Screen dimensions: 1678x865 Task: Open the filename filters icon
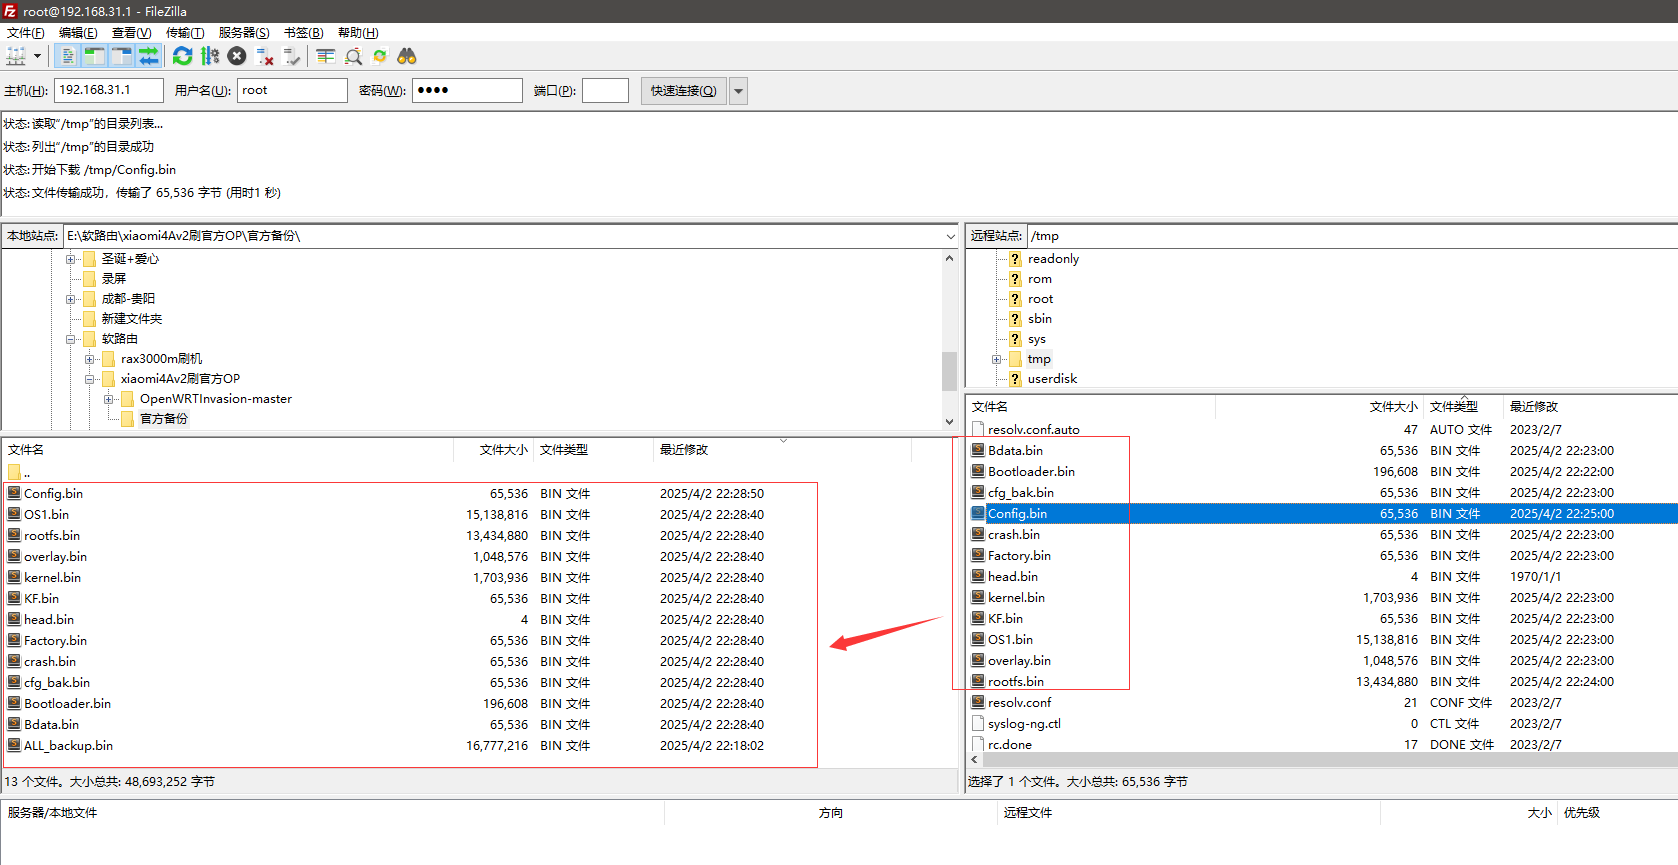(x=325, y=57)
